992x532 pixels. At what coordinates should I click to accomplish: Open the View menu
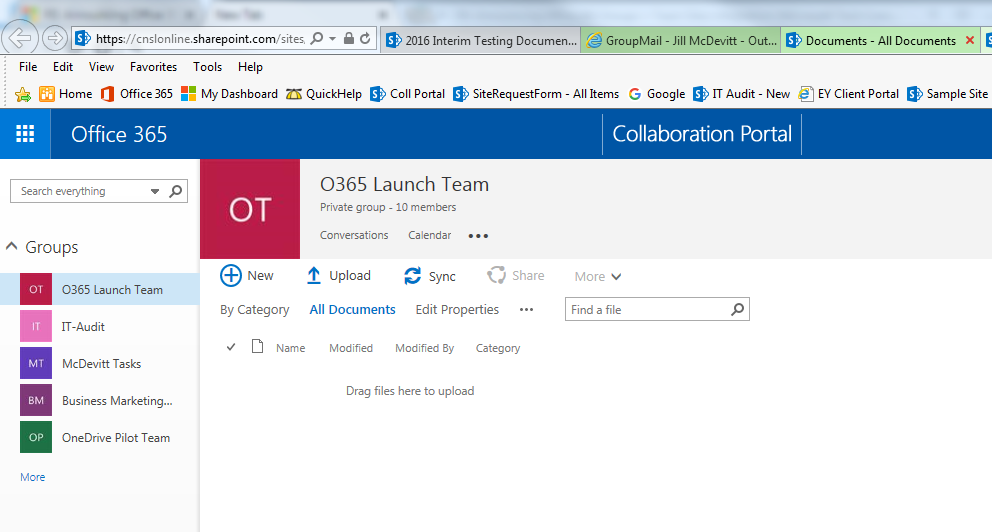click(x=101, y=67)
